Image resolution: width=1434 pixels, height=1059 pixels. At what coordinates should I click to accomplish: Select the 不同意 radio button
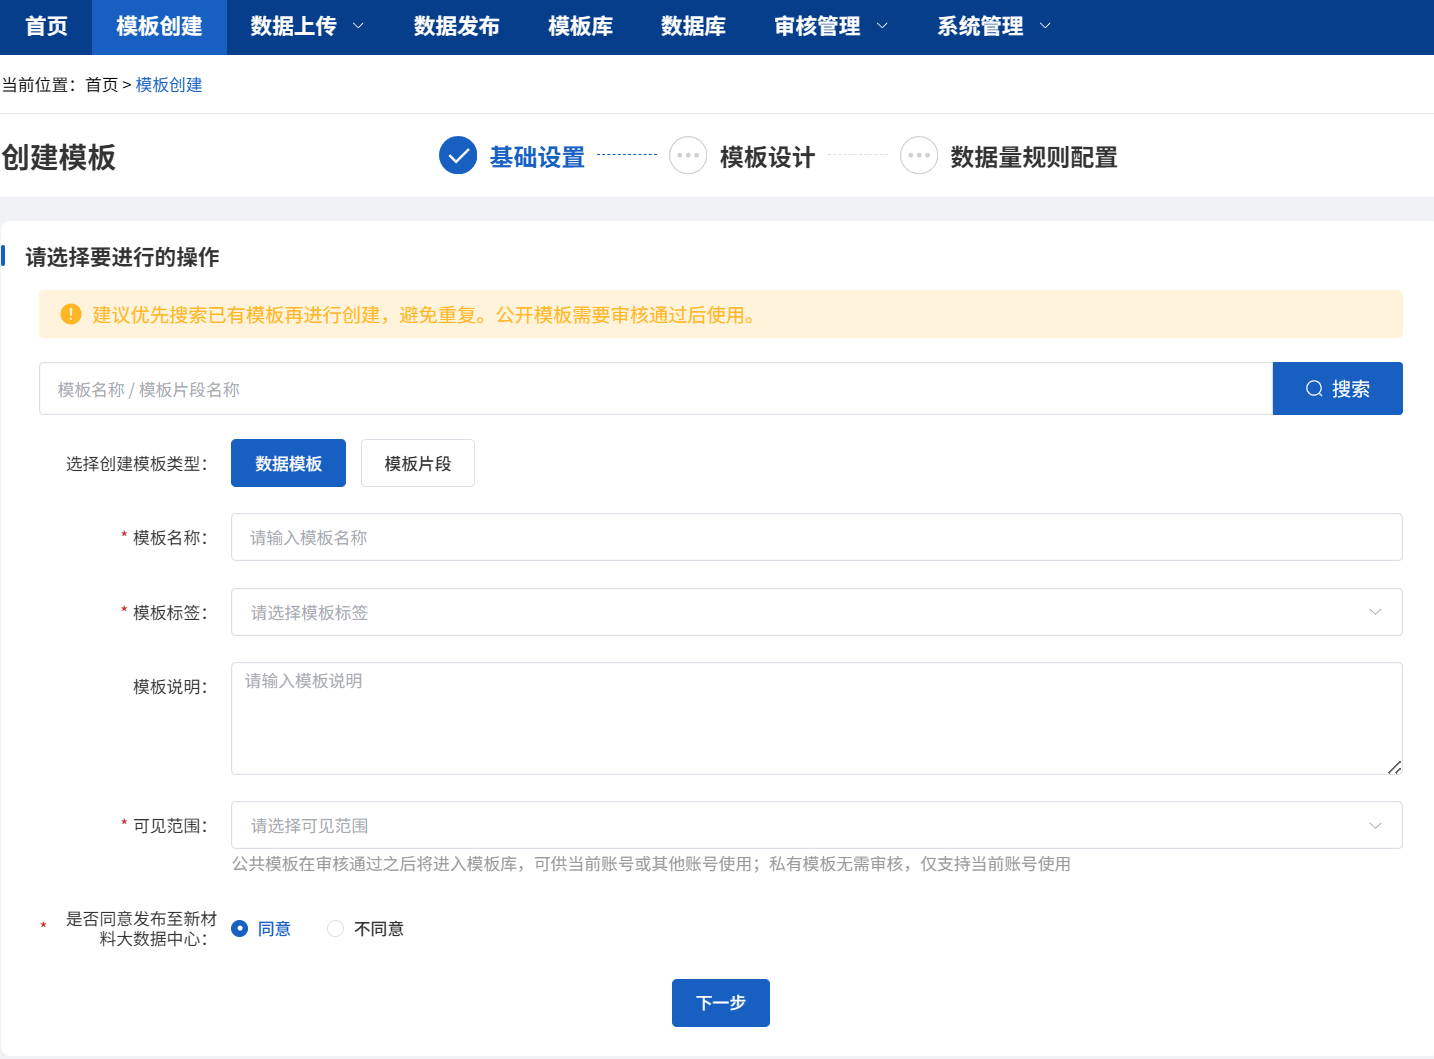point(336,929)
